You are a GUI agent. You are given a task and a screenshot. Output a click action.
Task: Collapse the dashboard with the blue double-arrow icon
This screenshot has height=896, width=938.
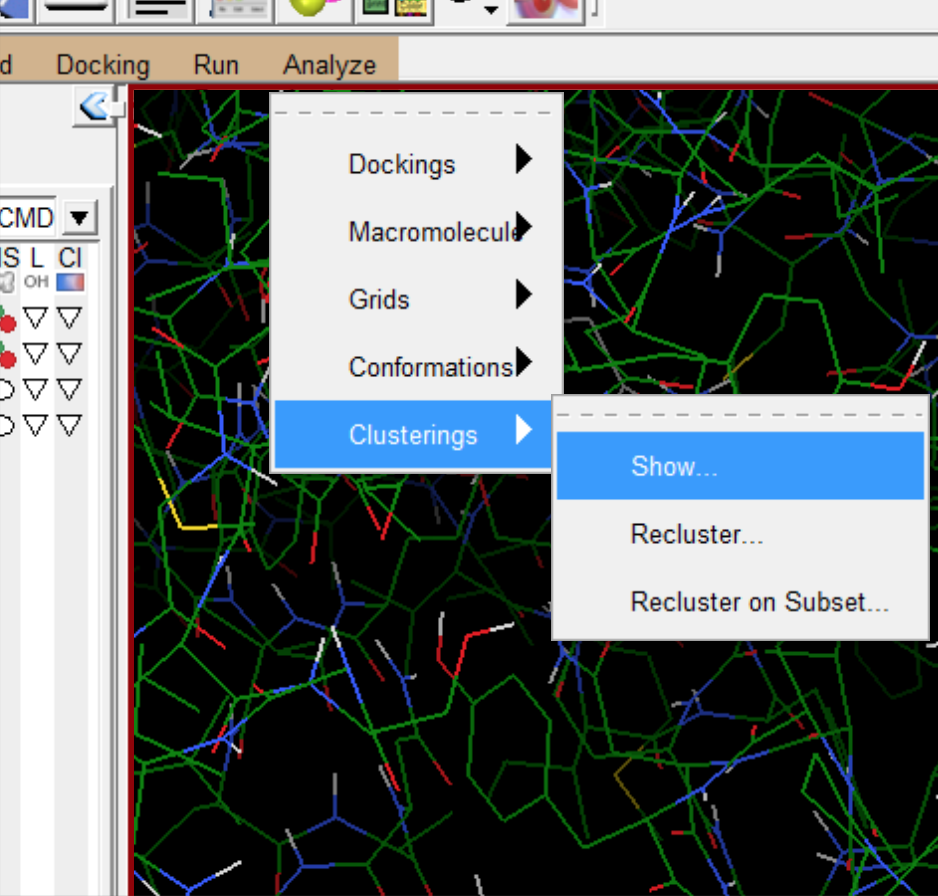tap(95, 106)
